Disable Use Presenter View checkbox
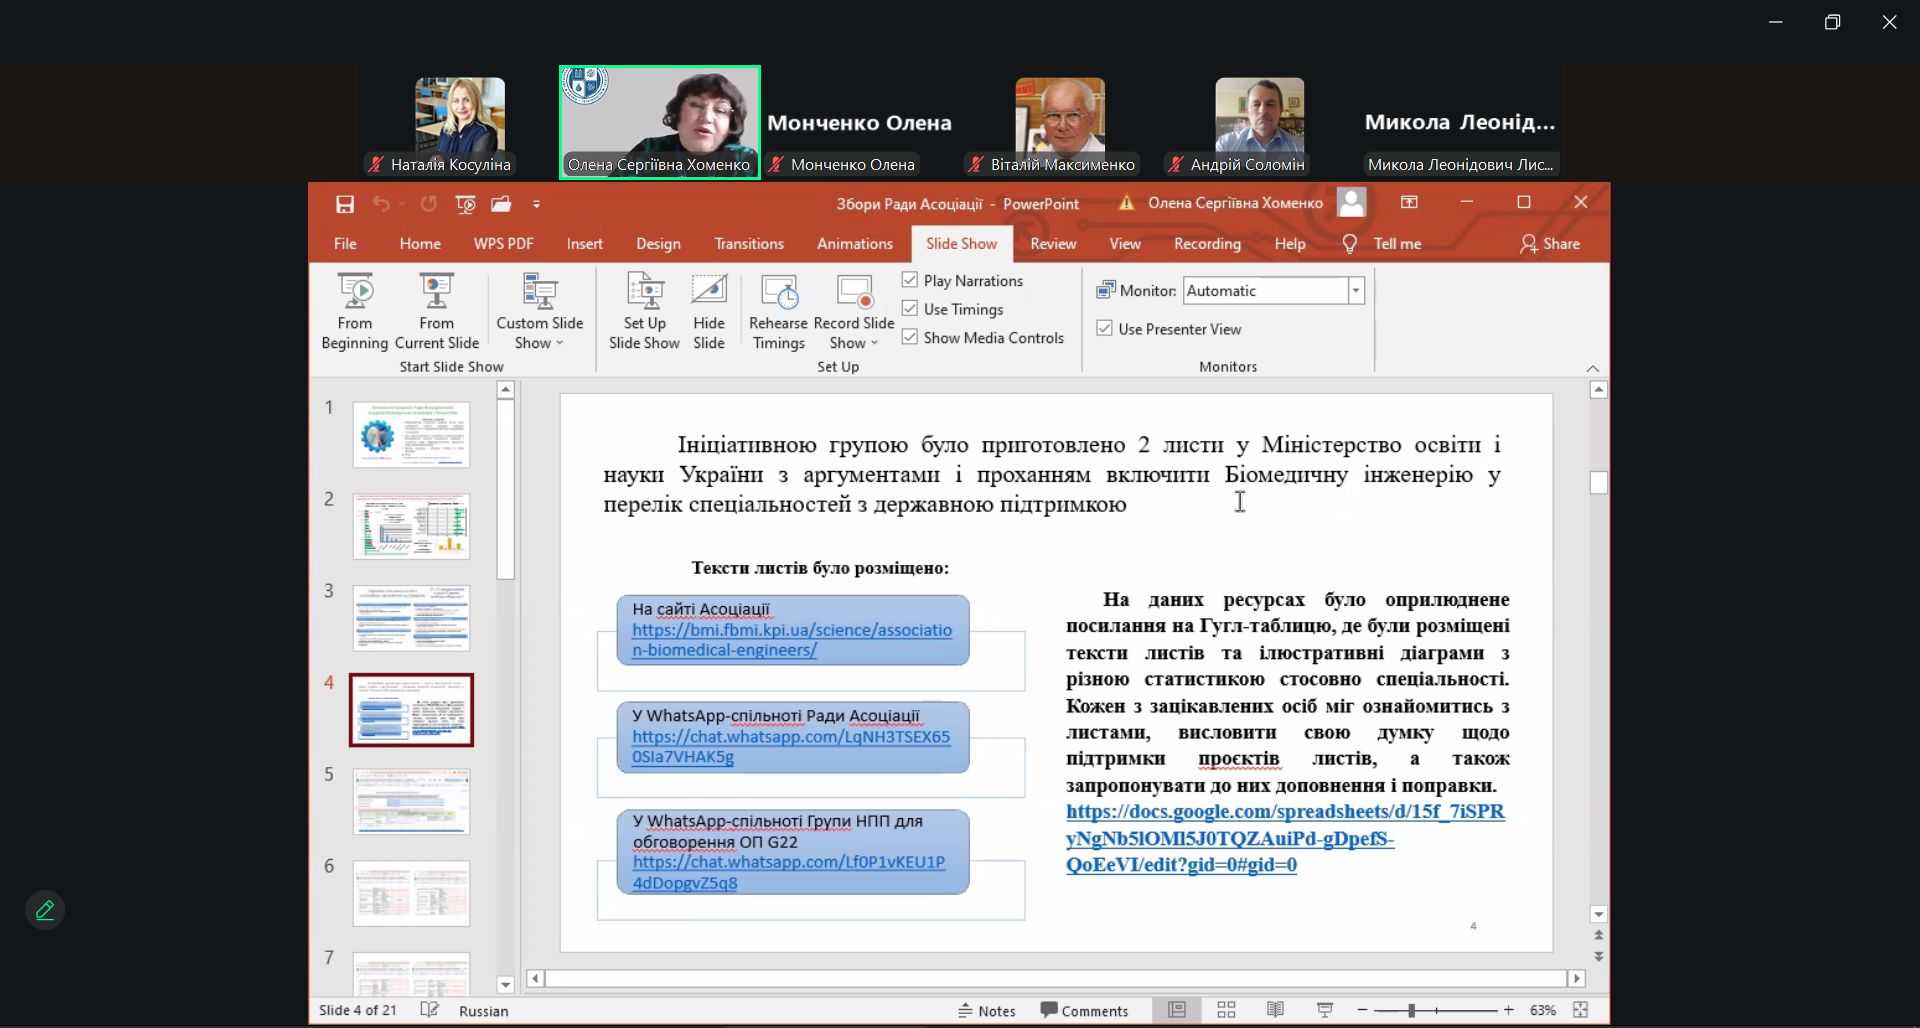Viewport: 1920px width, 1028px height. click(x=1105, y=328)
